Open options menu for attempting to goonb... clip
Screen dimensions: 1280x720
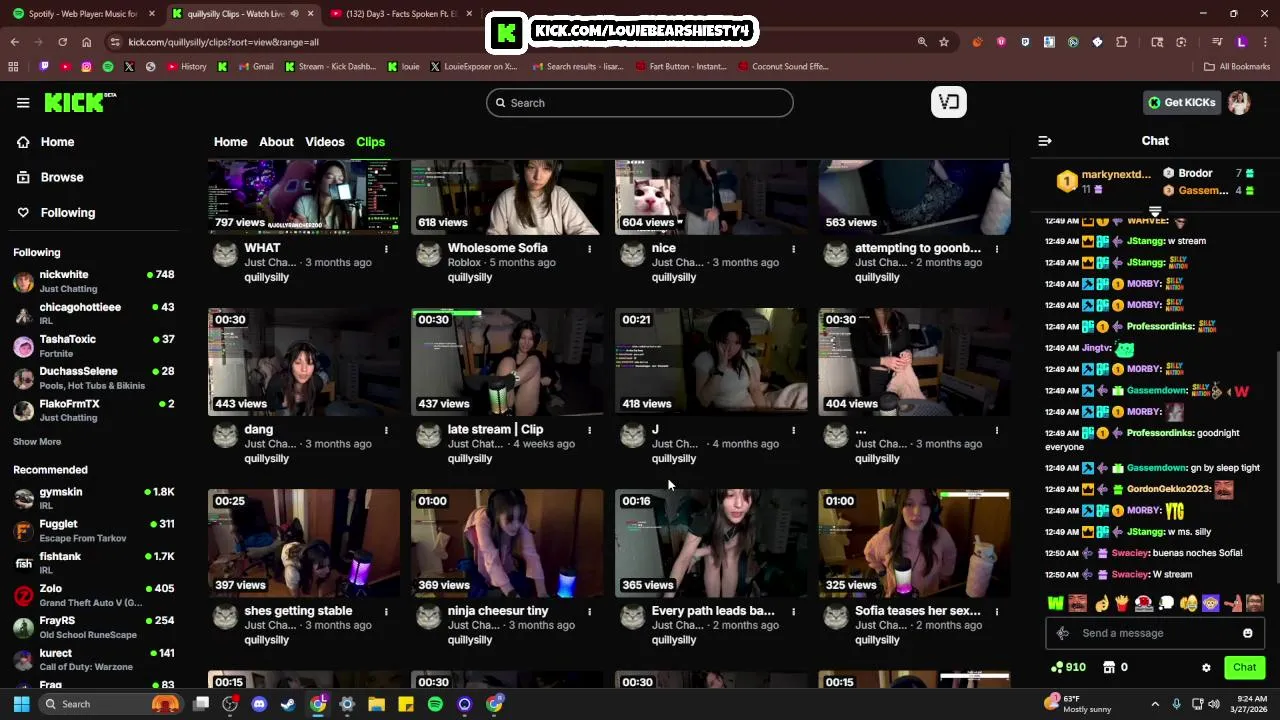(996, 249)
